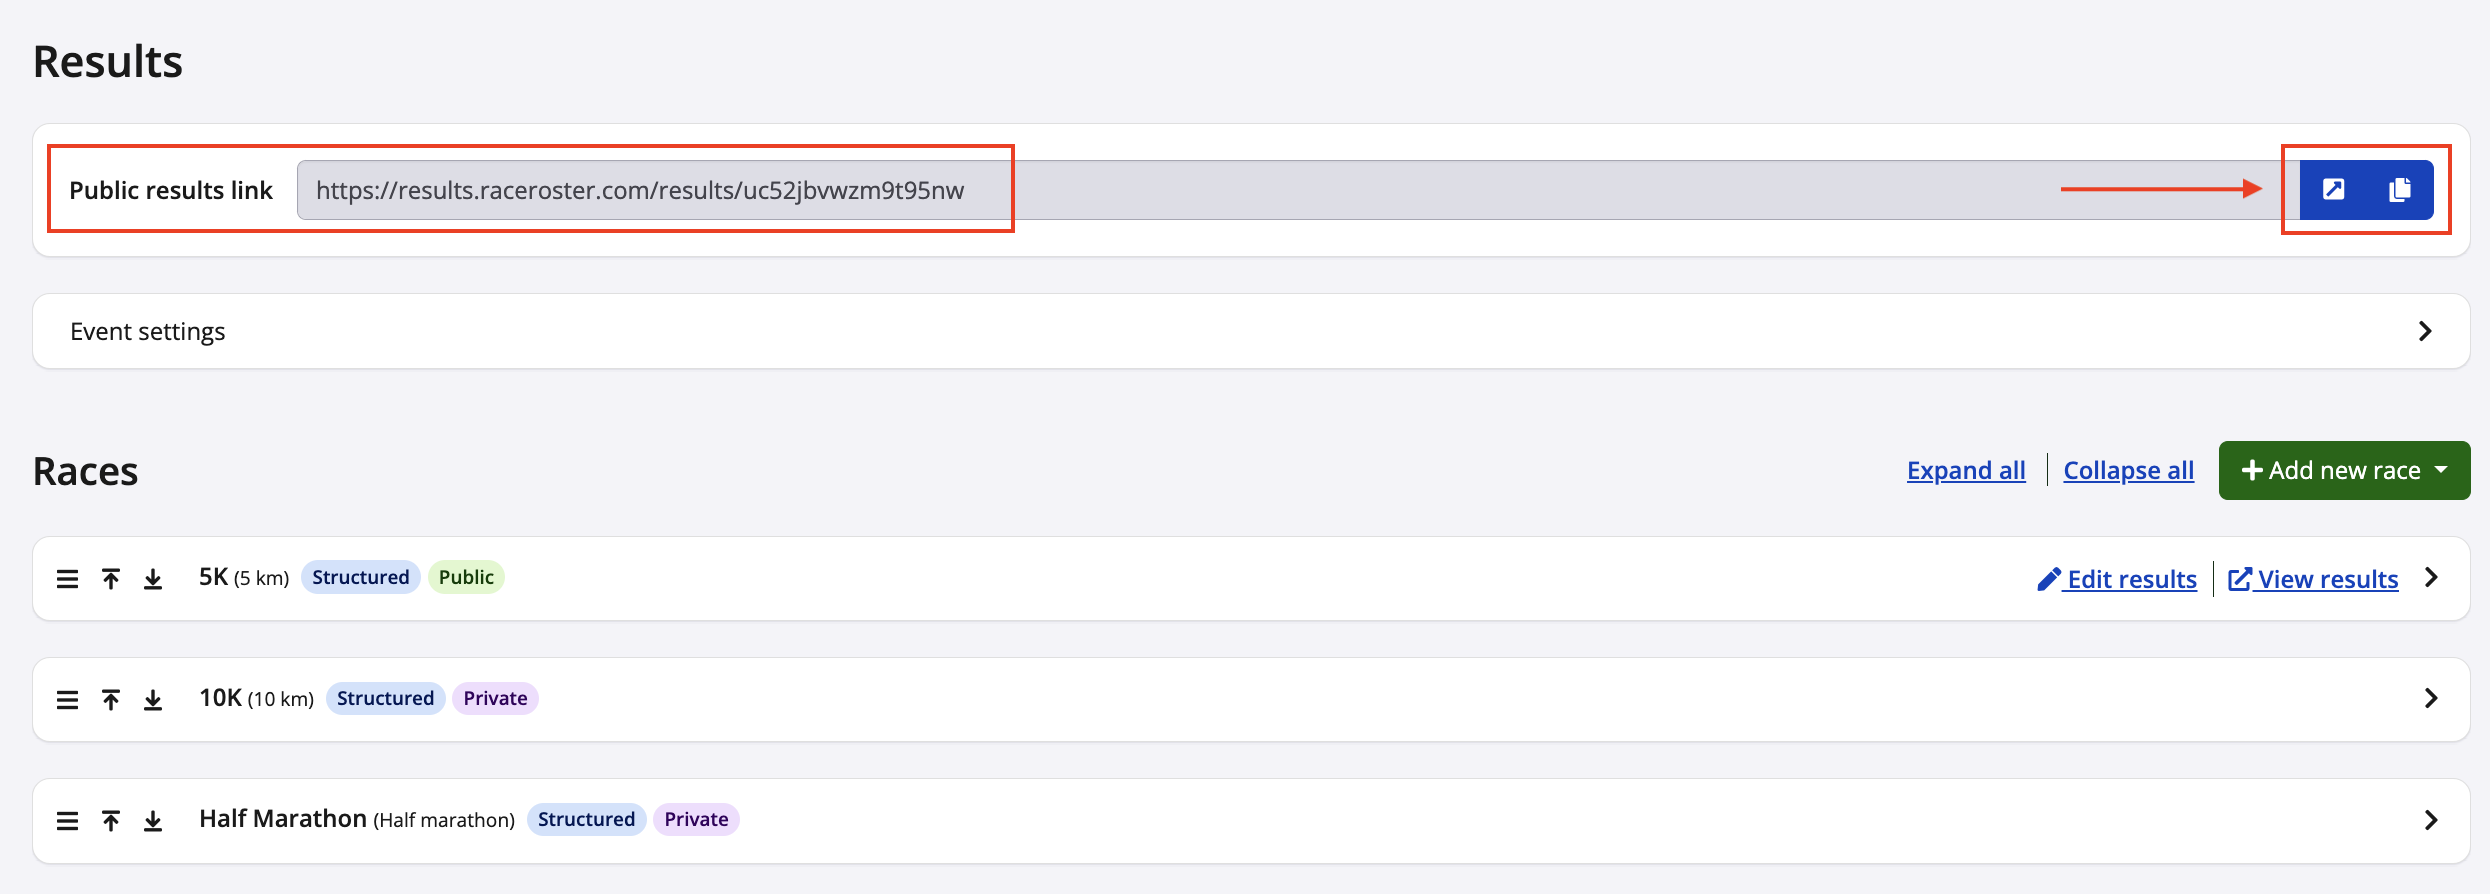Move 5K race to bottom
Image resolution: width=2490 pixels, height=894 pixels.
tap(153, 579)
